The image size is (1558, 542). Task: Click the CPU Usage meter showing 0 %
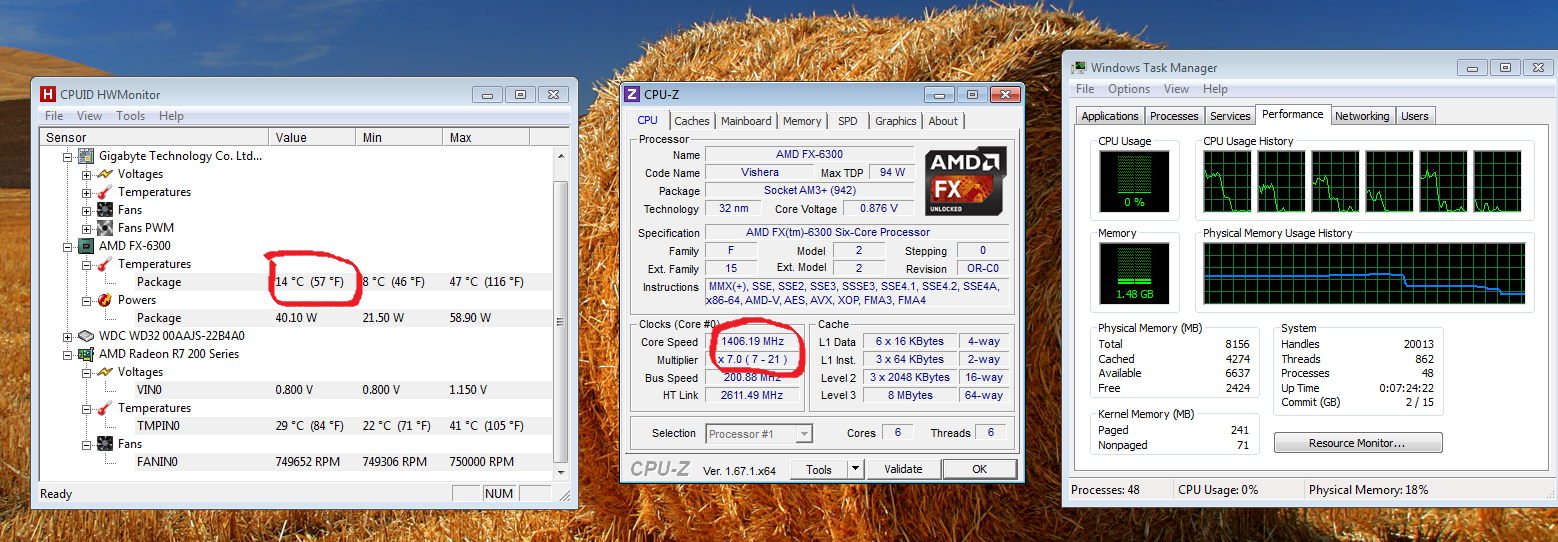(x=1133, y=182)
